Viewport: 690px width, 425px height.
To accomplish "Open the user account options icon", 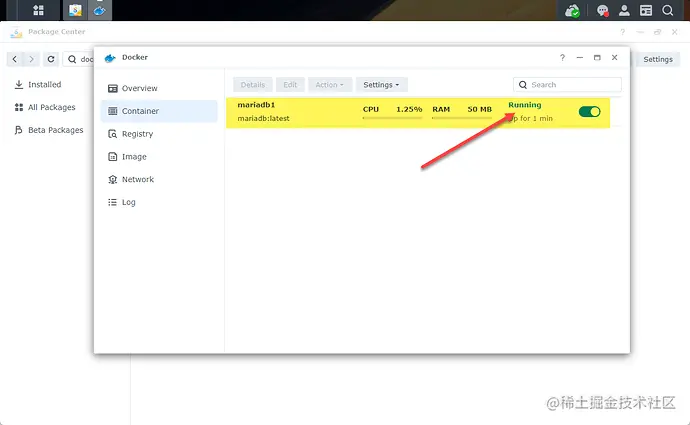I will [x=624, y=11].
